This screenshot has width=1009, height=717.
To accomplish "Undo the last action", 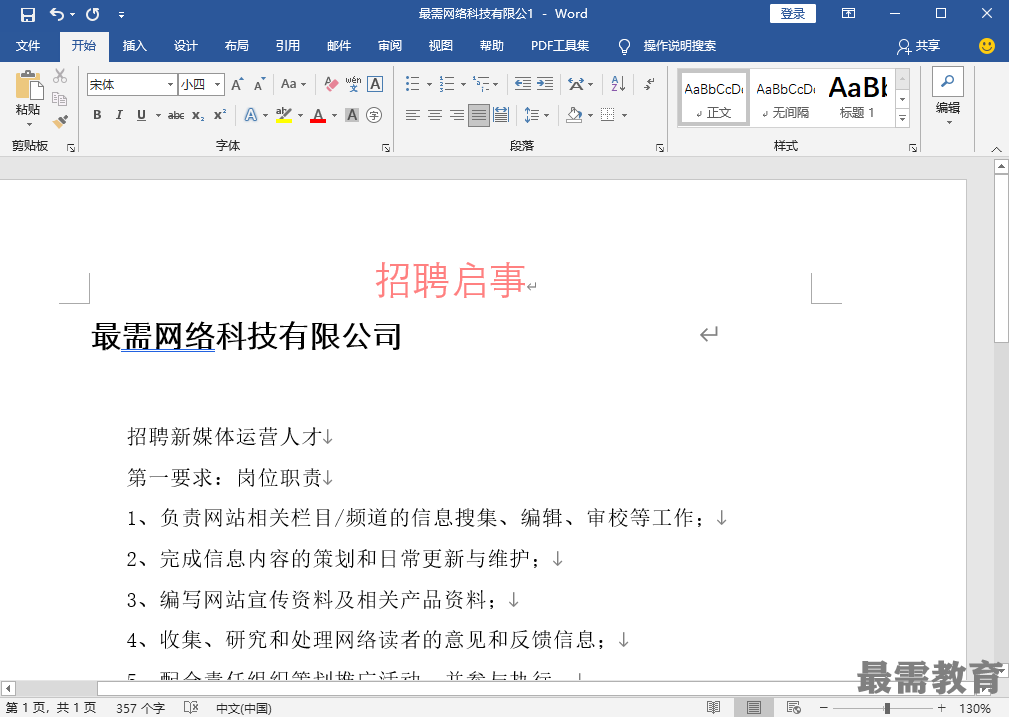I will click(57, 14).
